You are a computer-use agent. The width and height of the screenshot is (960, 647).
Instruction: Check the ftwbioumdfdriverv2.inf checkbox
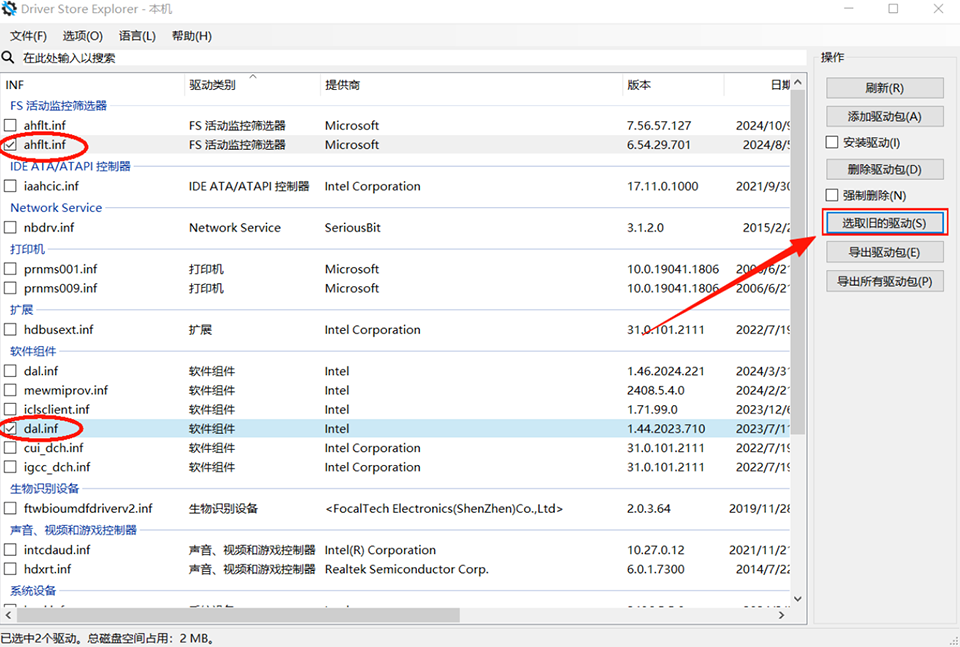pyautogui.click(x=10, y=508)
